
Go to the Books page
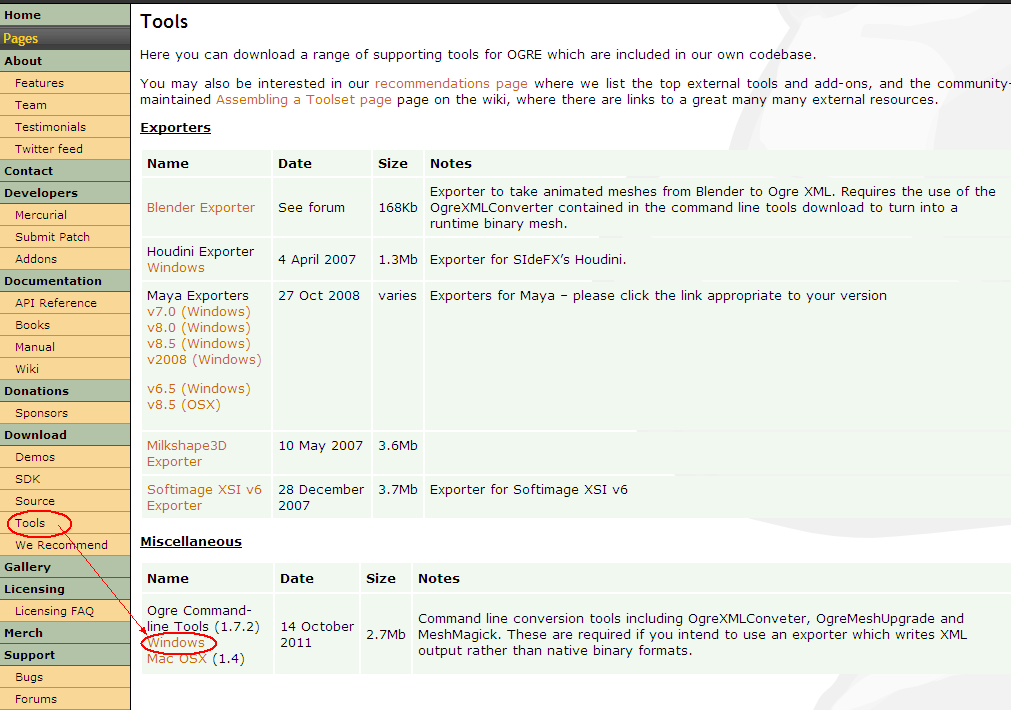pos(64,324)
